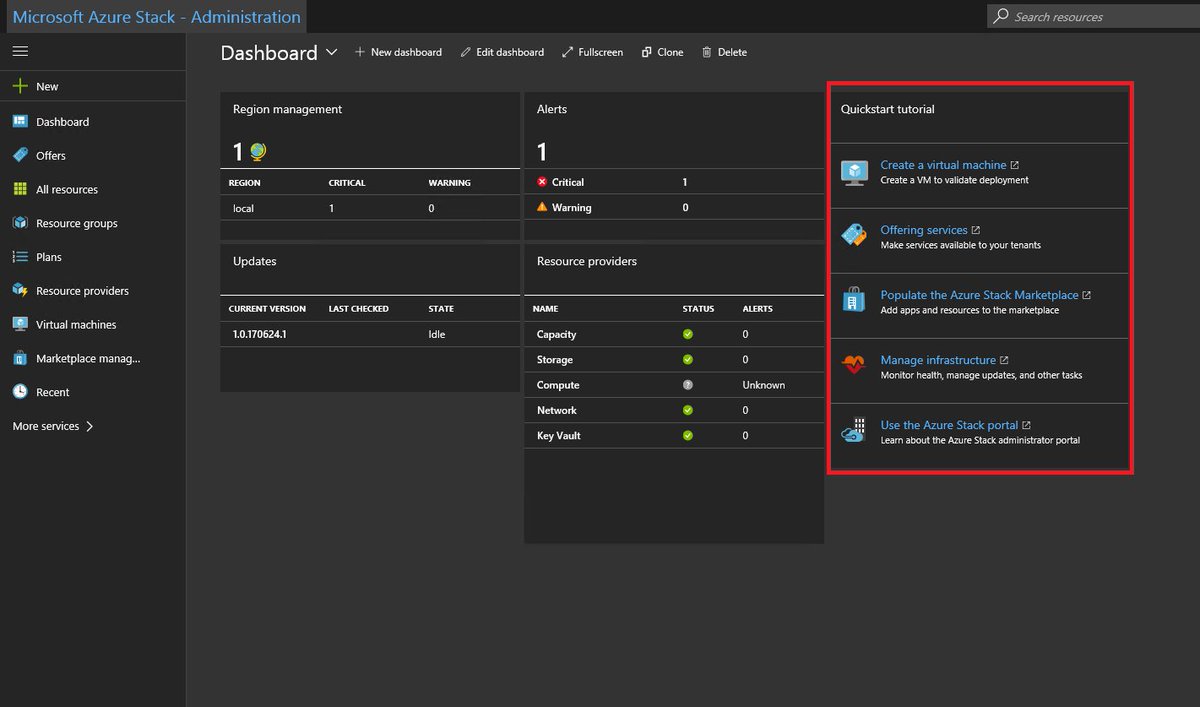Viewport: 1200px width, 707px height.
Task: Delete the current dashboard
Action: click(725, 52)
